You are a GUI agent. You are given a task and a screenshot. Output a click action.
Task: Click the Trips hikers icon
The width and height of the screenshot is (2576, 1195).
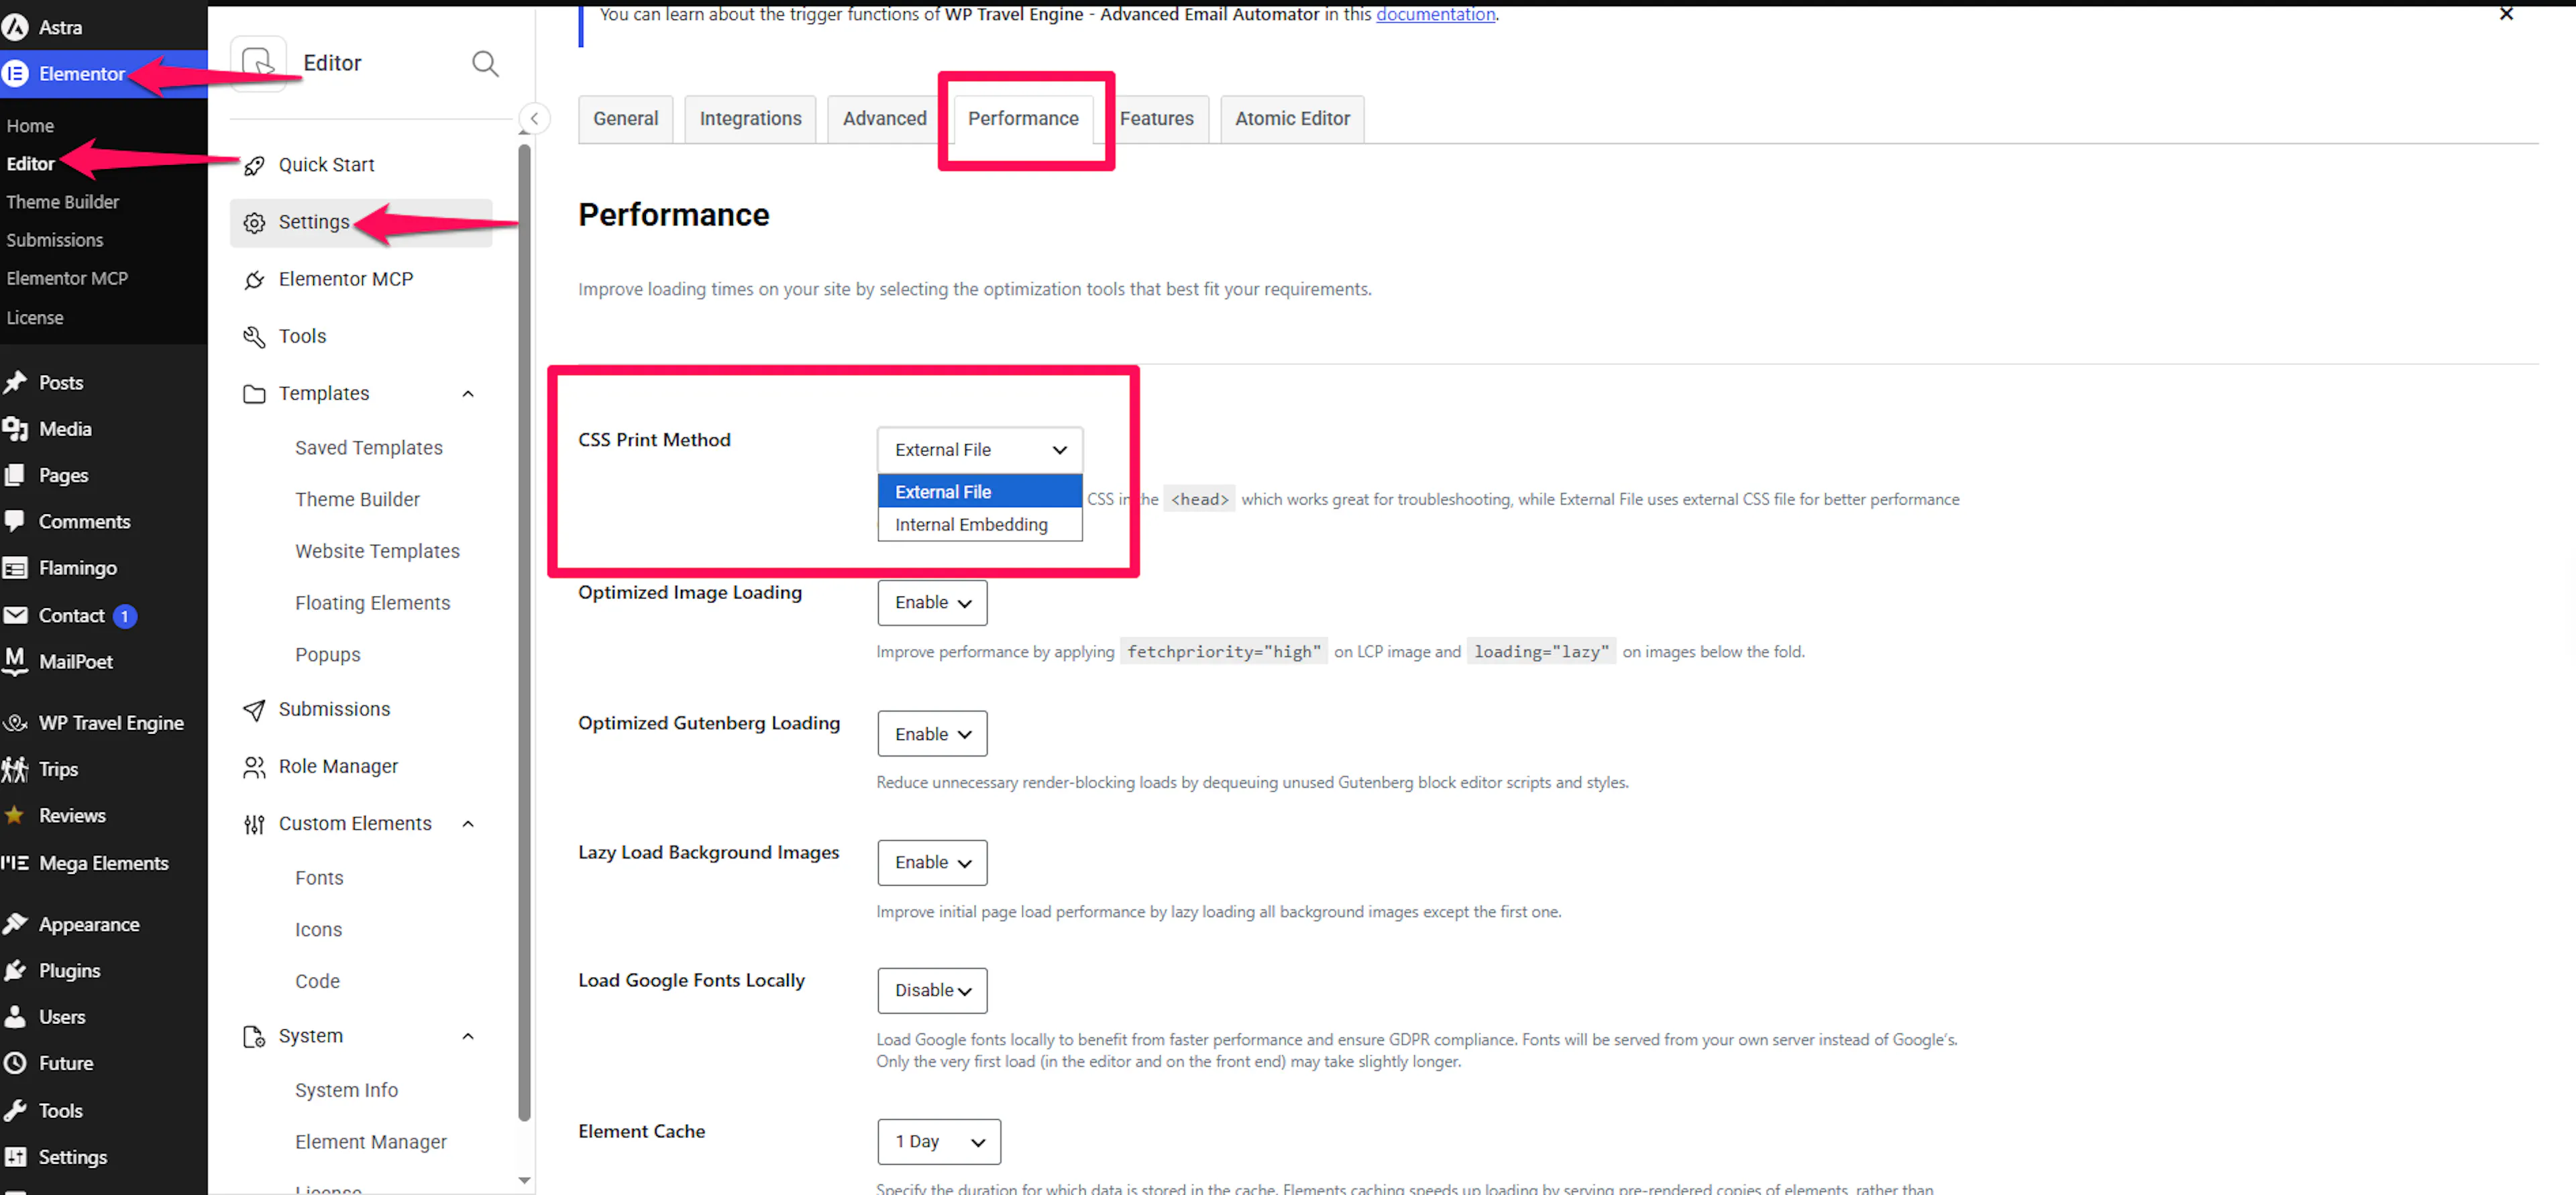15,768
